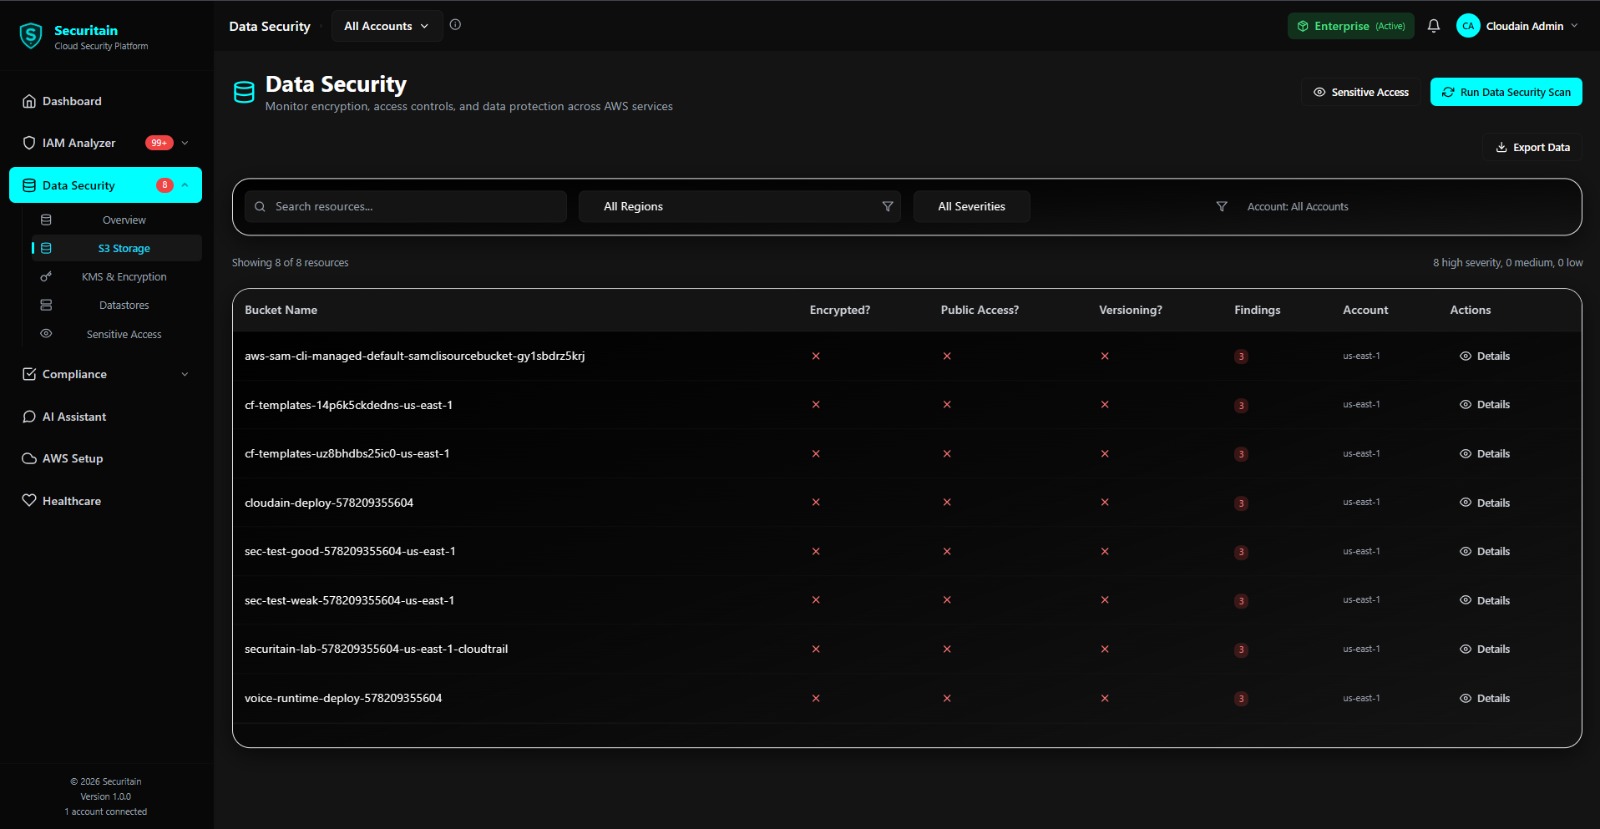
Task: View Details for sec-test-weak bucket
Action: 1485,601
